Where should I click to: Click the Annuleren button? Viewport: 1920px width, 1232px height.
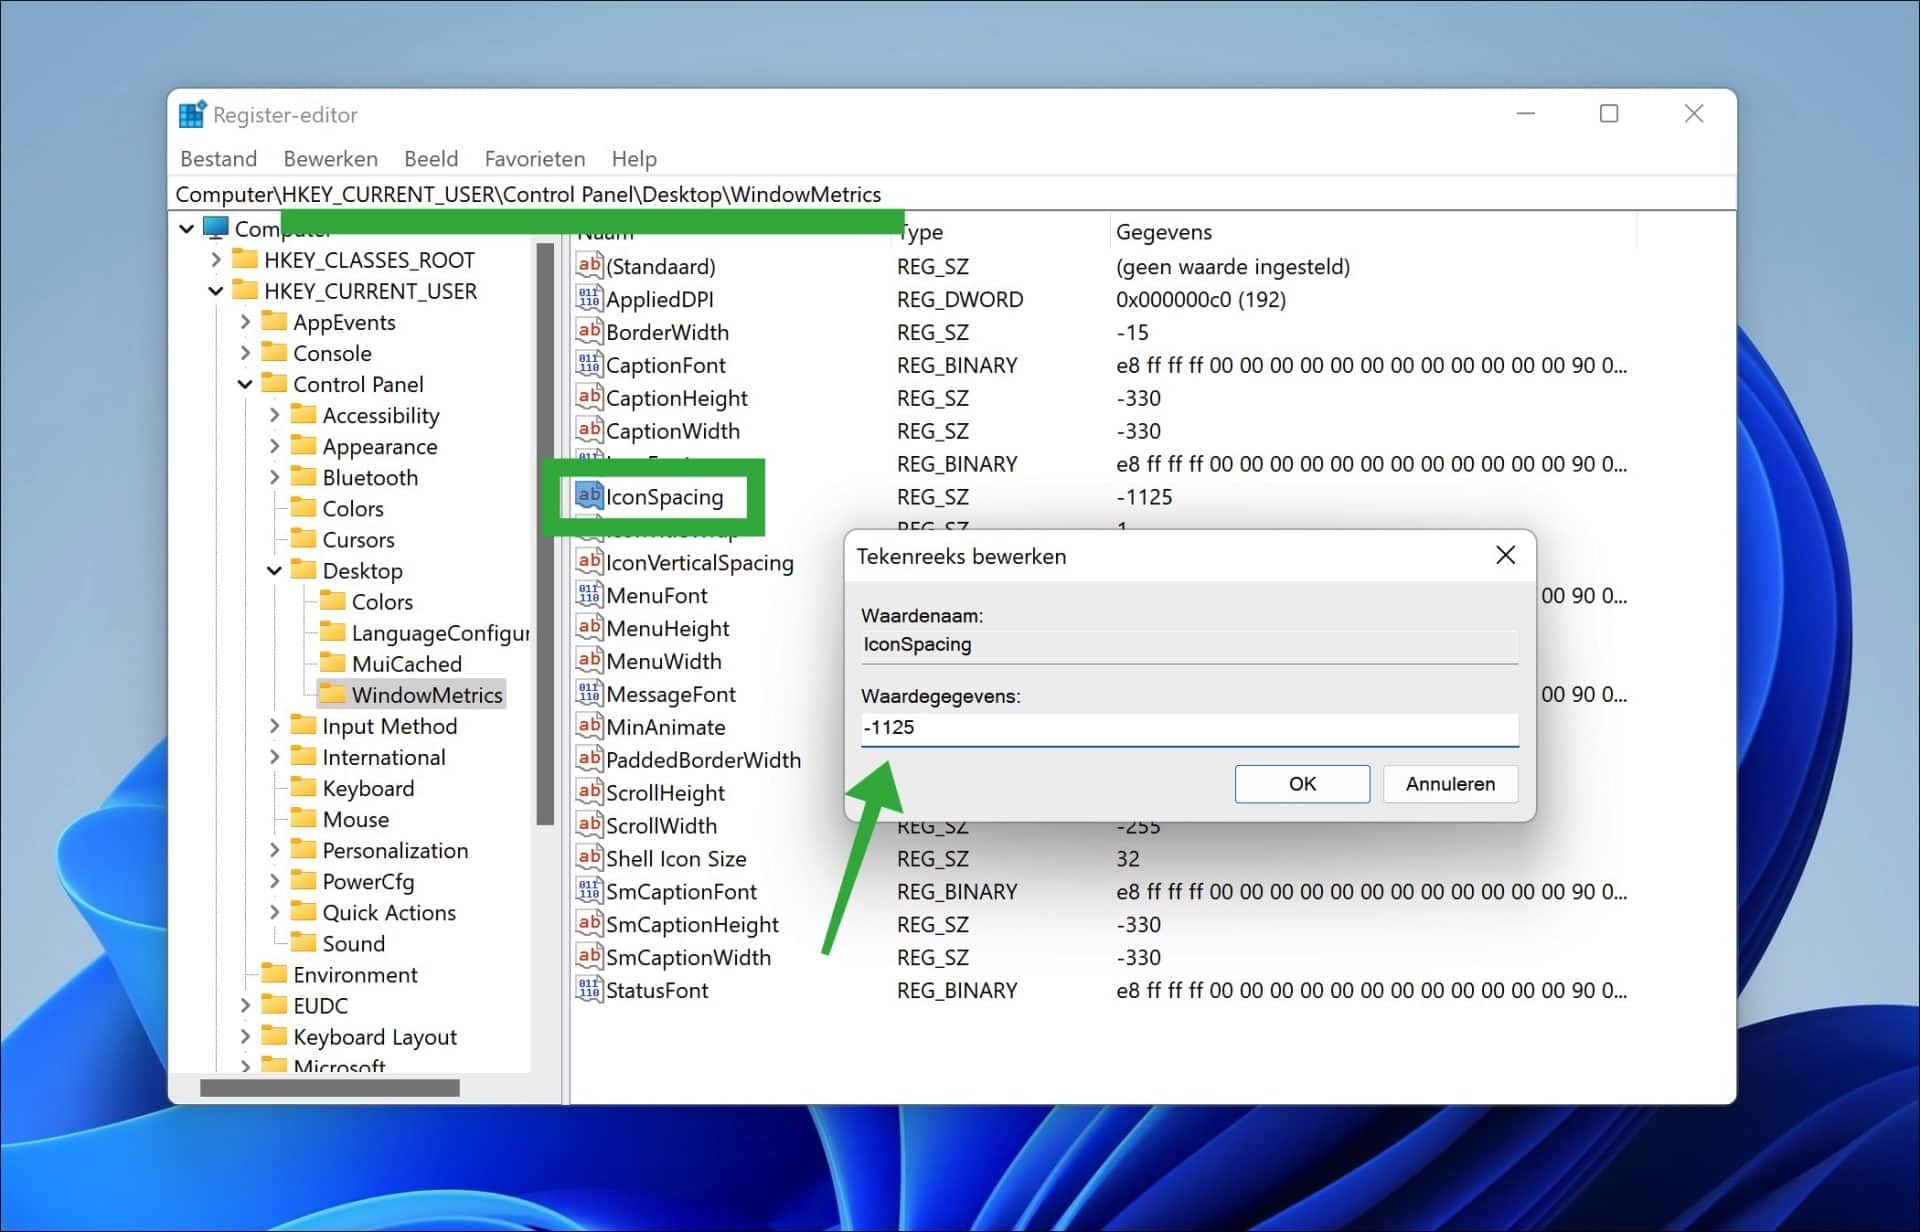(x=1450, y=784)
